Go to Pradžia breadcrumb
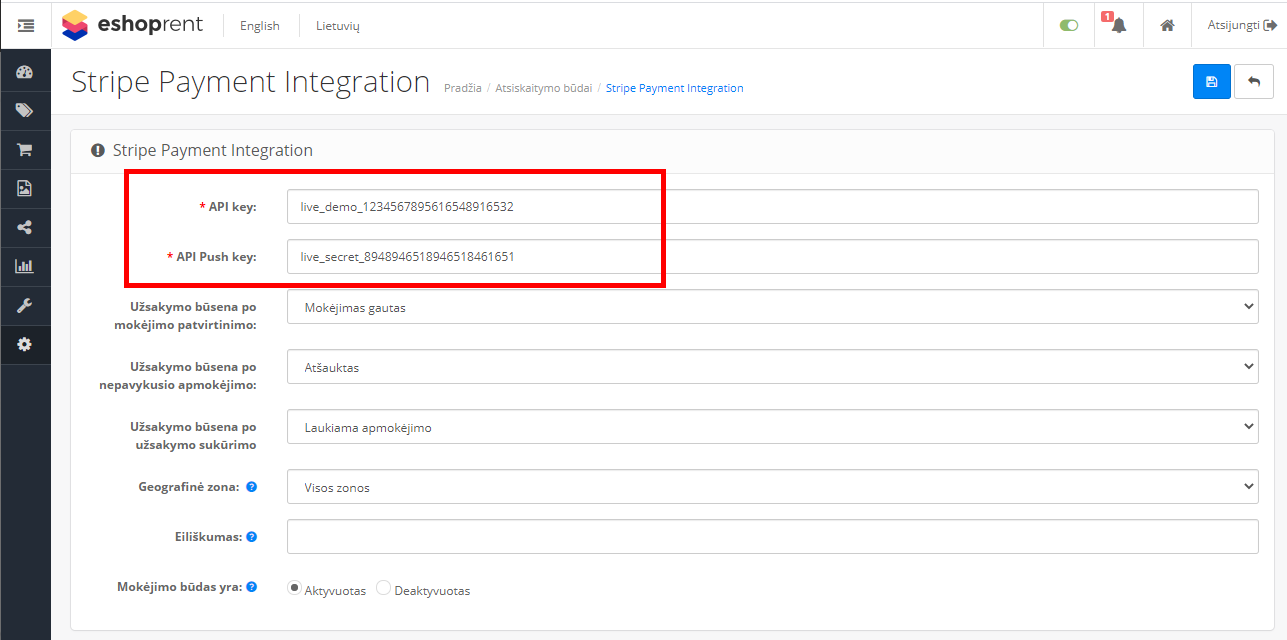This screenshot has height=640, width=1287. point(463,88)
